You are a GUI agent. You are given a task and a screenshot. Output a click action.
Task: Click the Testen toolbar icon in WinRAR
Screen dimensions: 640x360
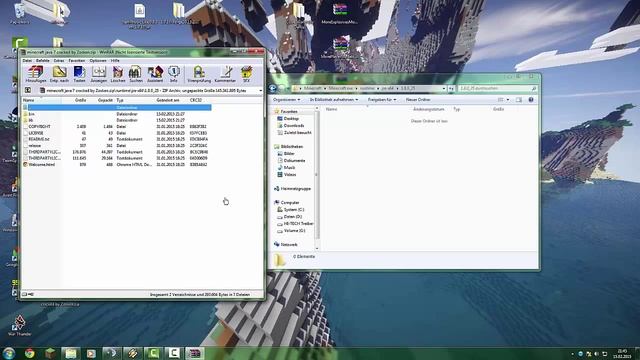79,74
